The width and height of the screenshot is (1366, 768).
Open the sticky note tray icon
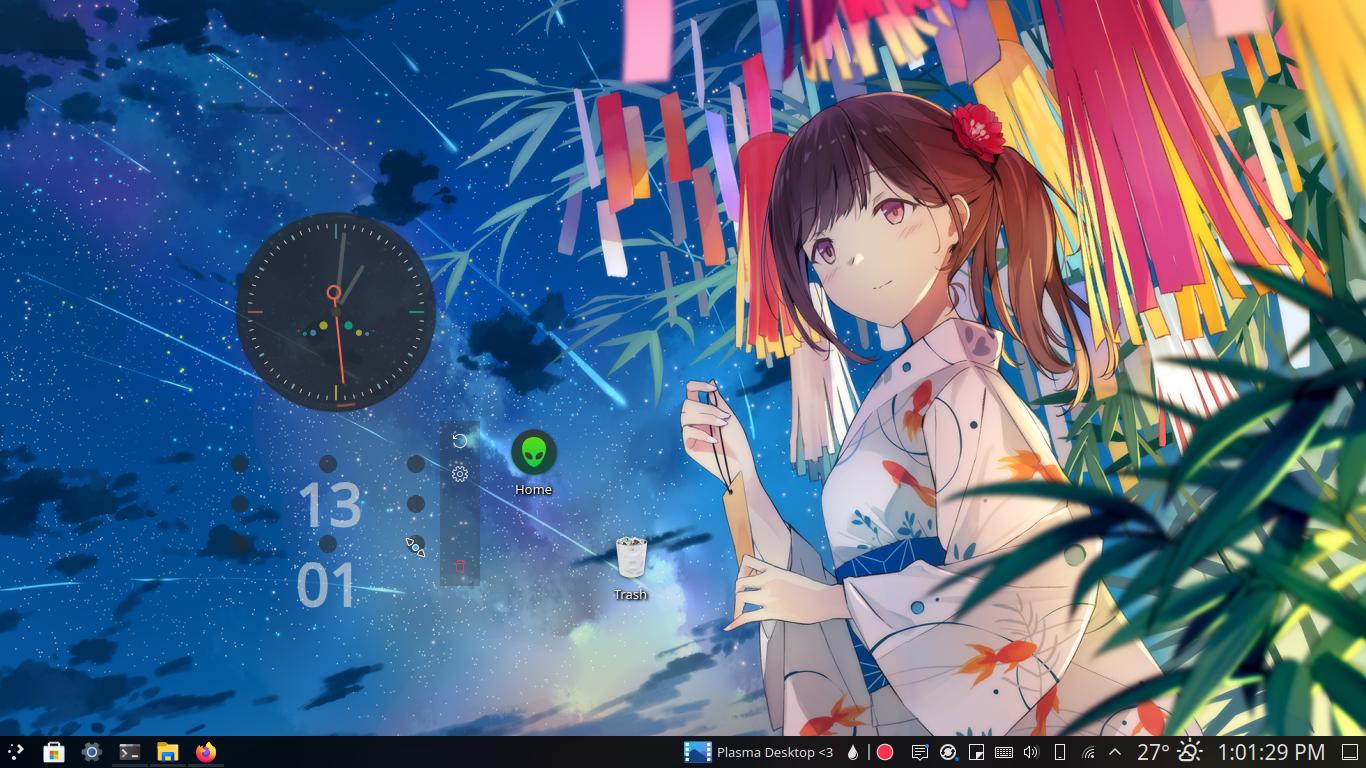[x=976, y=752]
